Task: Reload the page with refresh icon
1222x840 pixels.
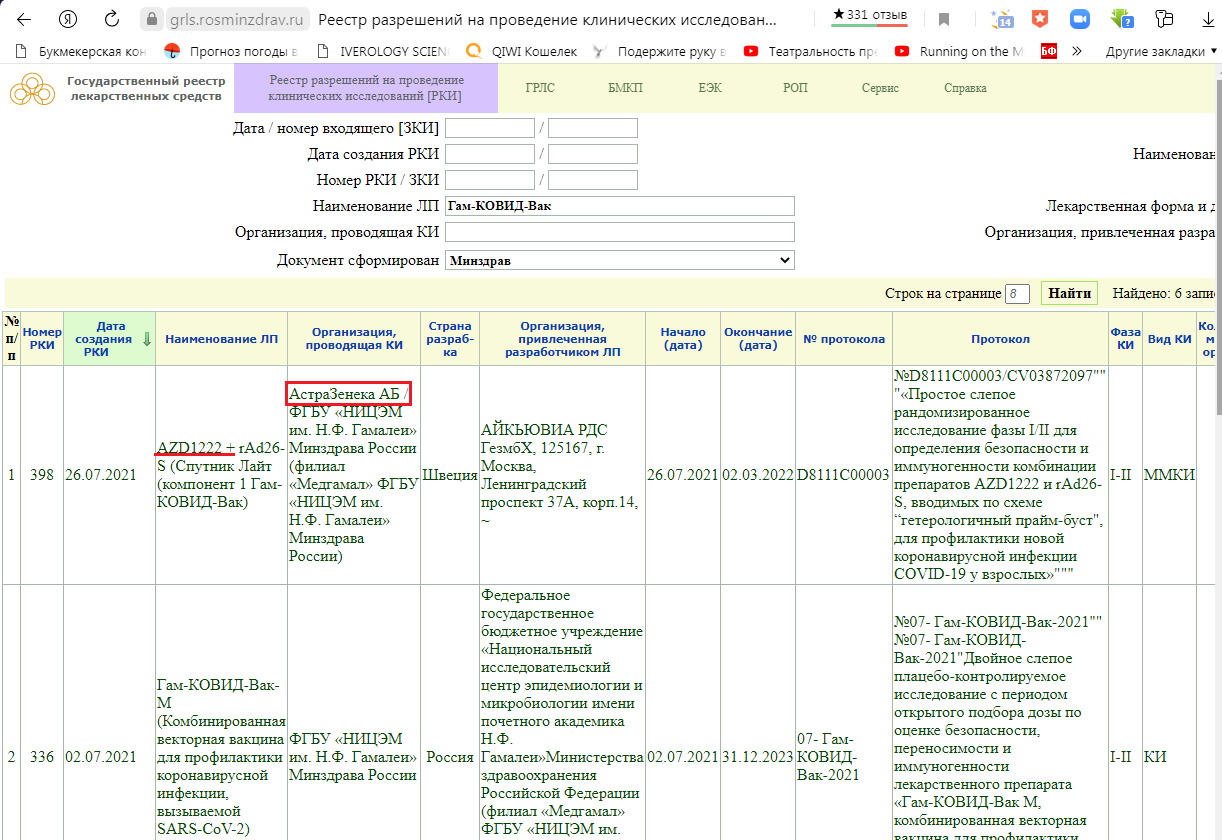Action: tap(112, 19)
